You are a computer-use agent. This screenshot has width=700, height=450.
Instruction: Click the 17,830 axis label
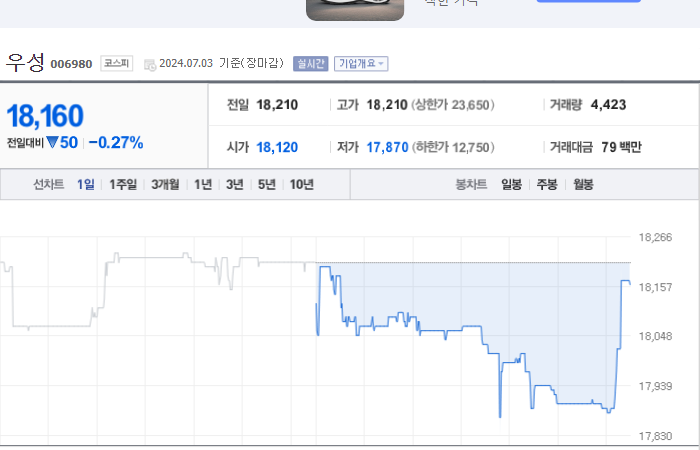[655, 436]
